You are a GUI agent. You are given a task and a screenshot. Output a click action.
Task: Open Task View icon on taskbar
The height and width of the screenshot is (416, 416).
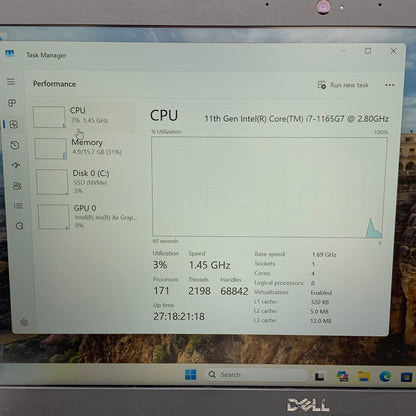(x=320, y=376)
